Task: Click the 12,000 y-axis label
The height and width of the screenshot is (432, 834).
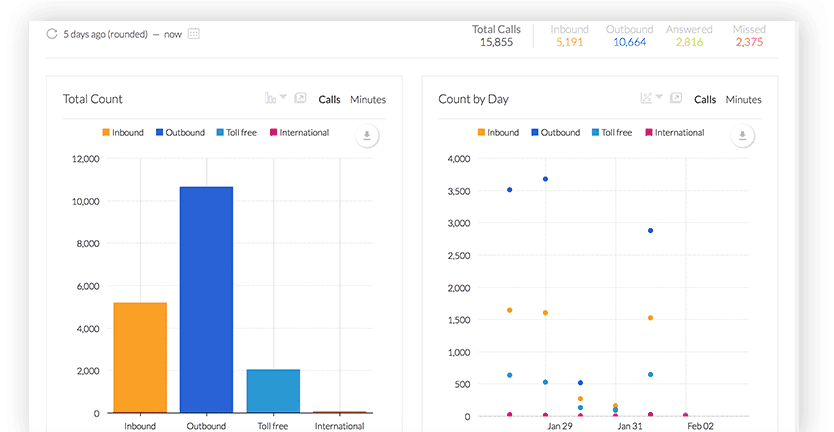Action: click(85, 159)
